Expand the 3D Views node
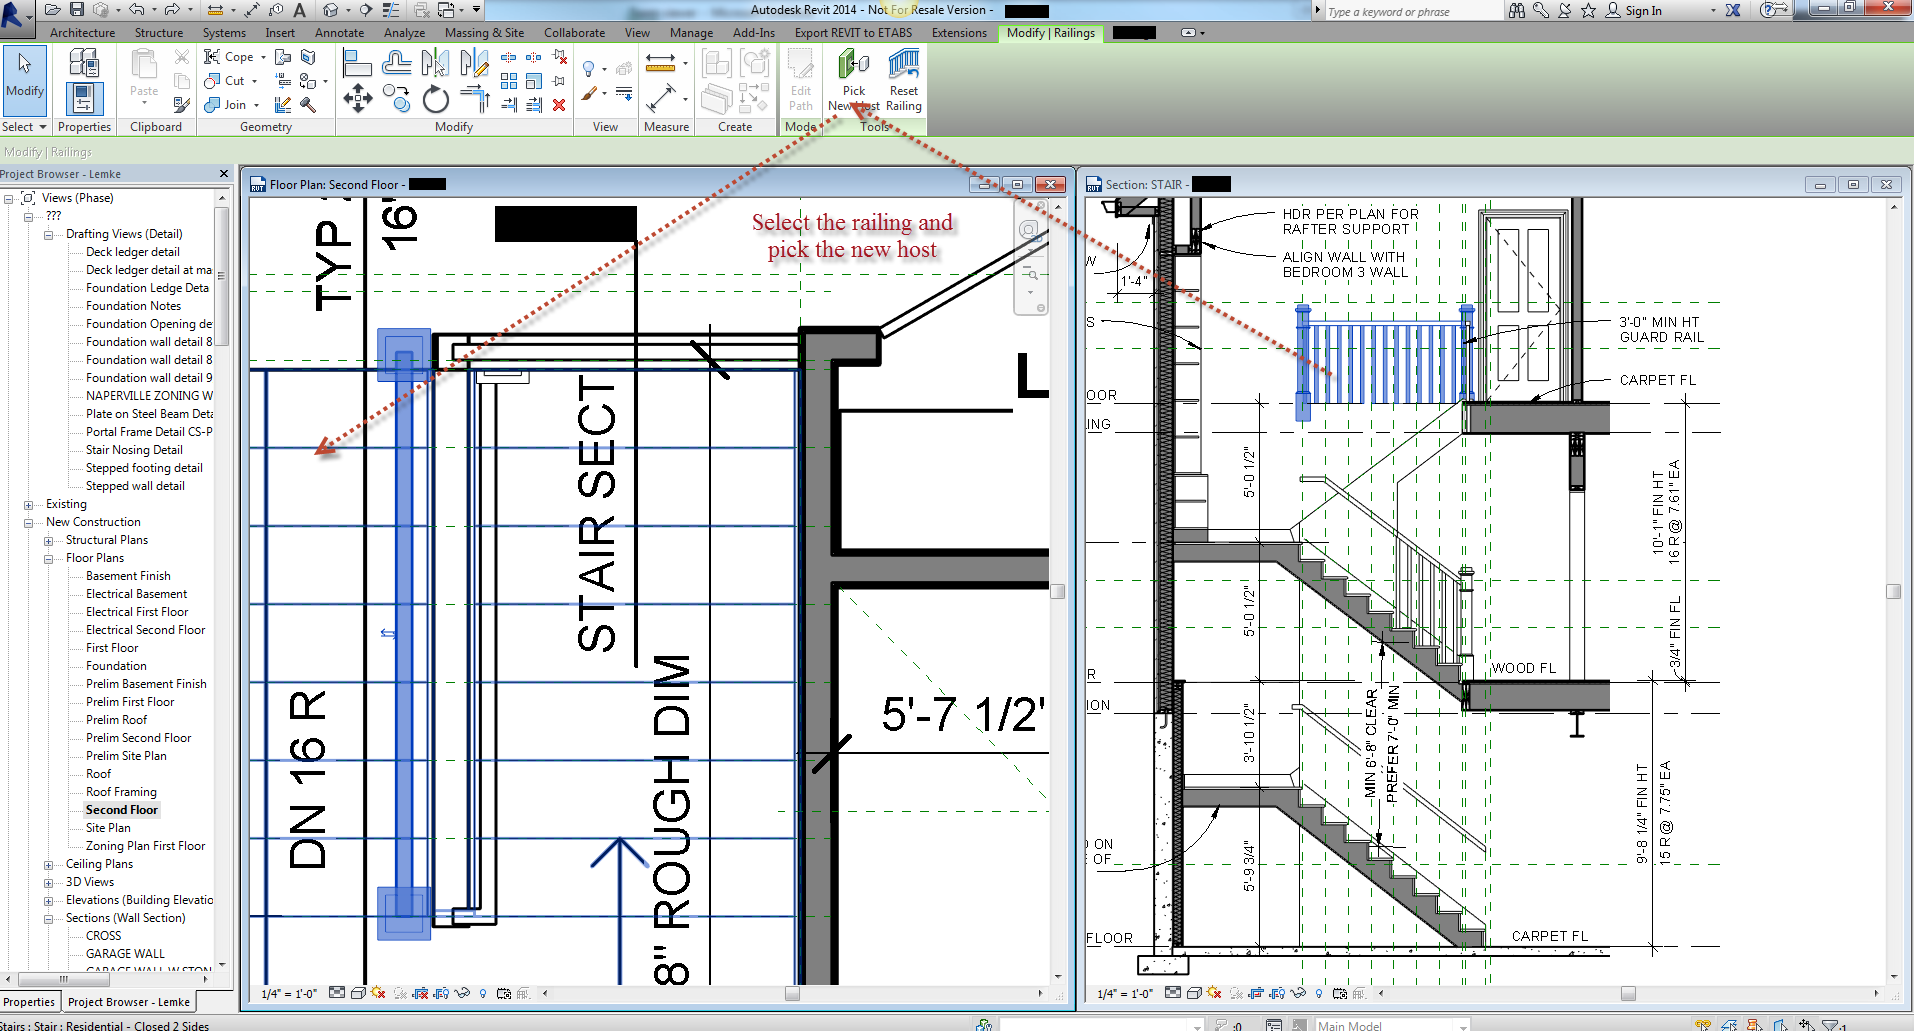The width and height of the screenshot is (1914, 1031). coord(48,883)
